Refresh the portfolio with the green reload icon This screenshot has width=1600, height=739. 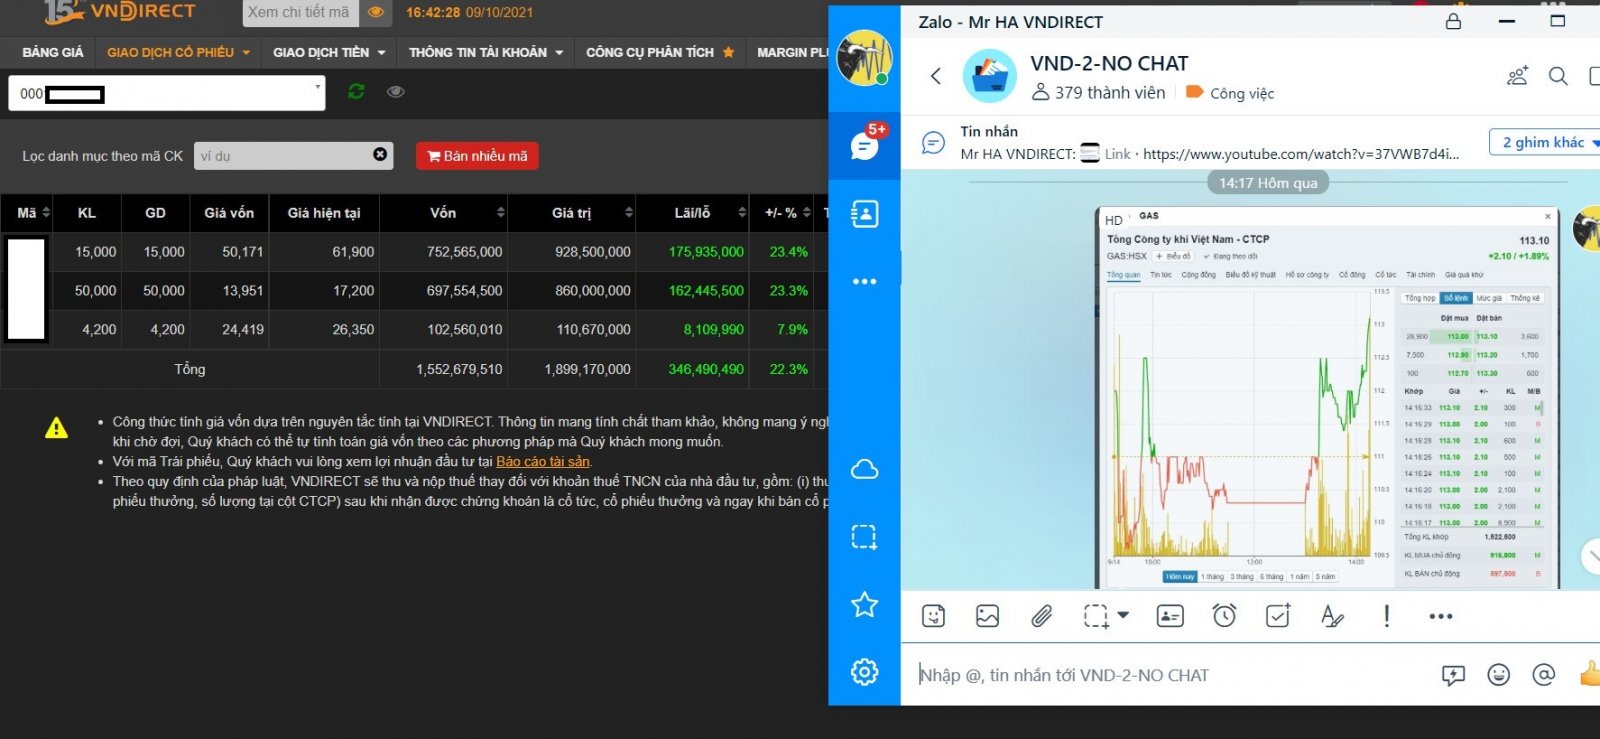pos(356,92)
